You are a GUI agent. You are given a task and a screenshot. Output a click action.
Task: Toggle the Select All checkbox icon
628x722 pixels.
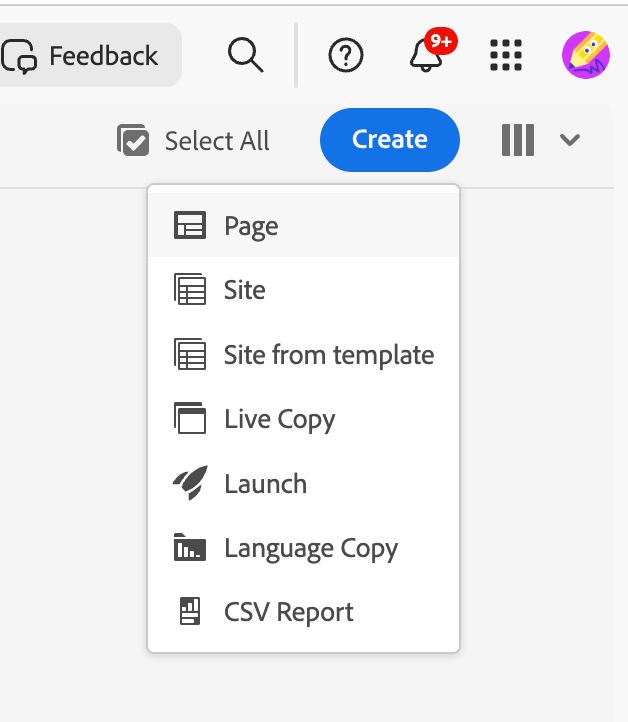[133, 140]
